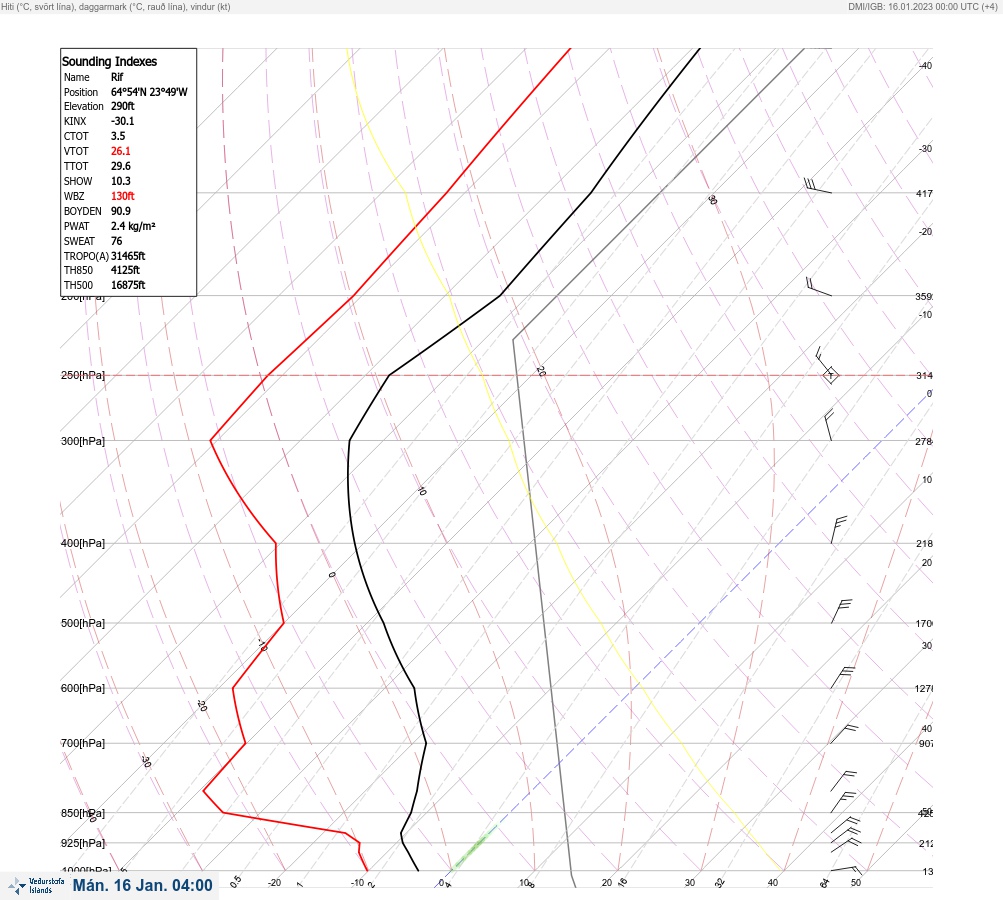Click the red VTOT value 26.1
Image resolution: width=1003 pixels, height=900 pixels.
point(120,151)
